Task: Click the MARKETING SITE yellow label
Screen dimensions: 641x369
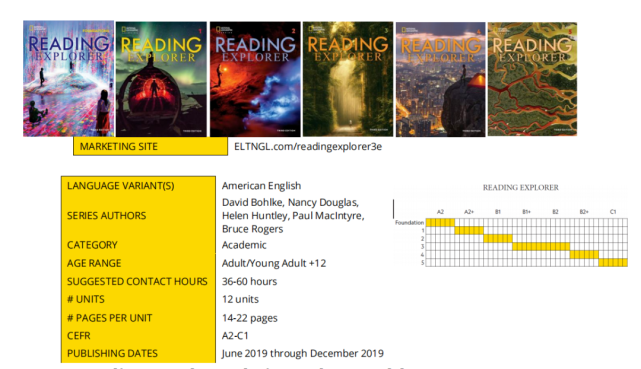Action: [x=150, y=146]
